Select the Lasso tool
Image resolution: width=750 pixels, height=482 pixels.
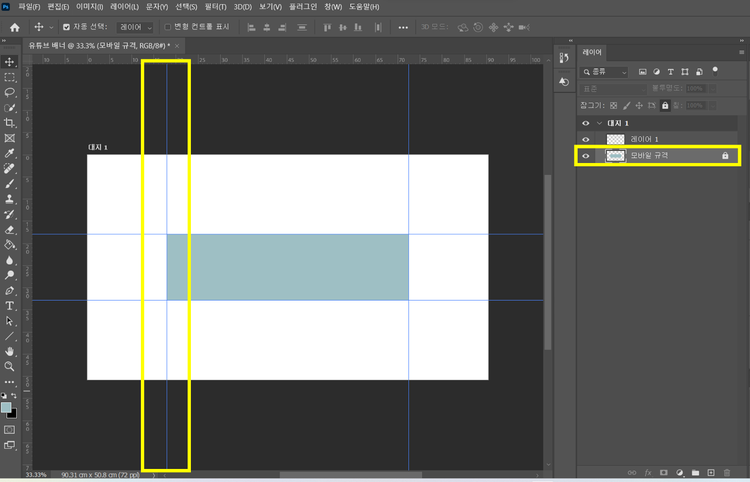pos(10,92)
